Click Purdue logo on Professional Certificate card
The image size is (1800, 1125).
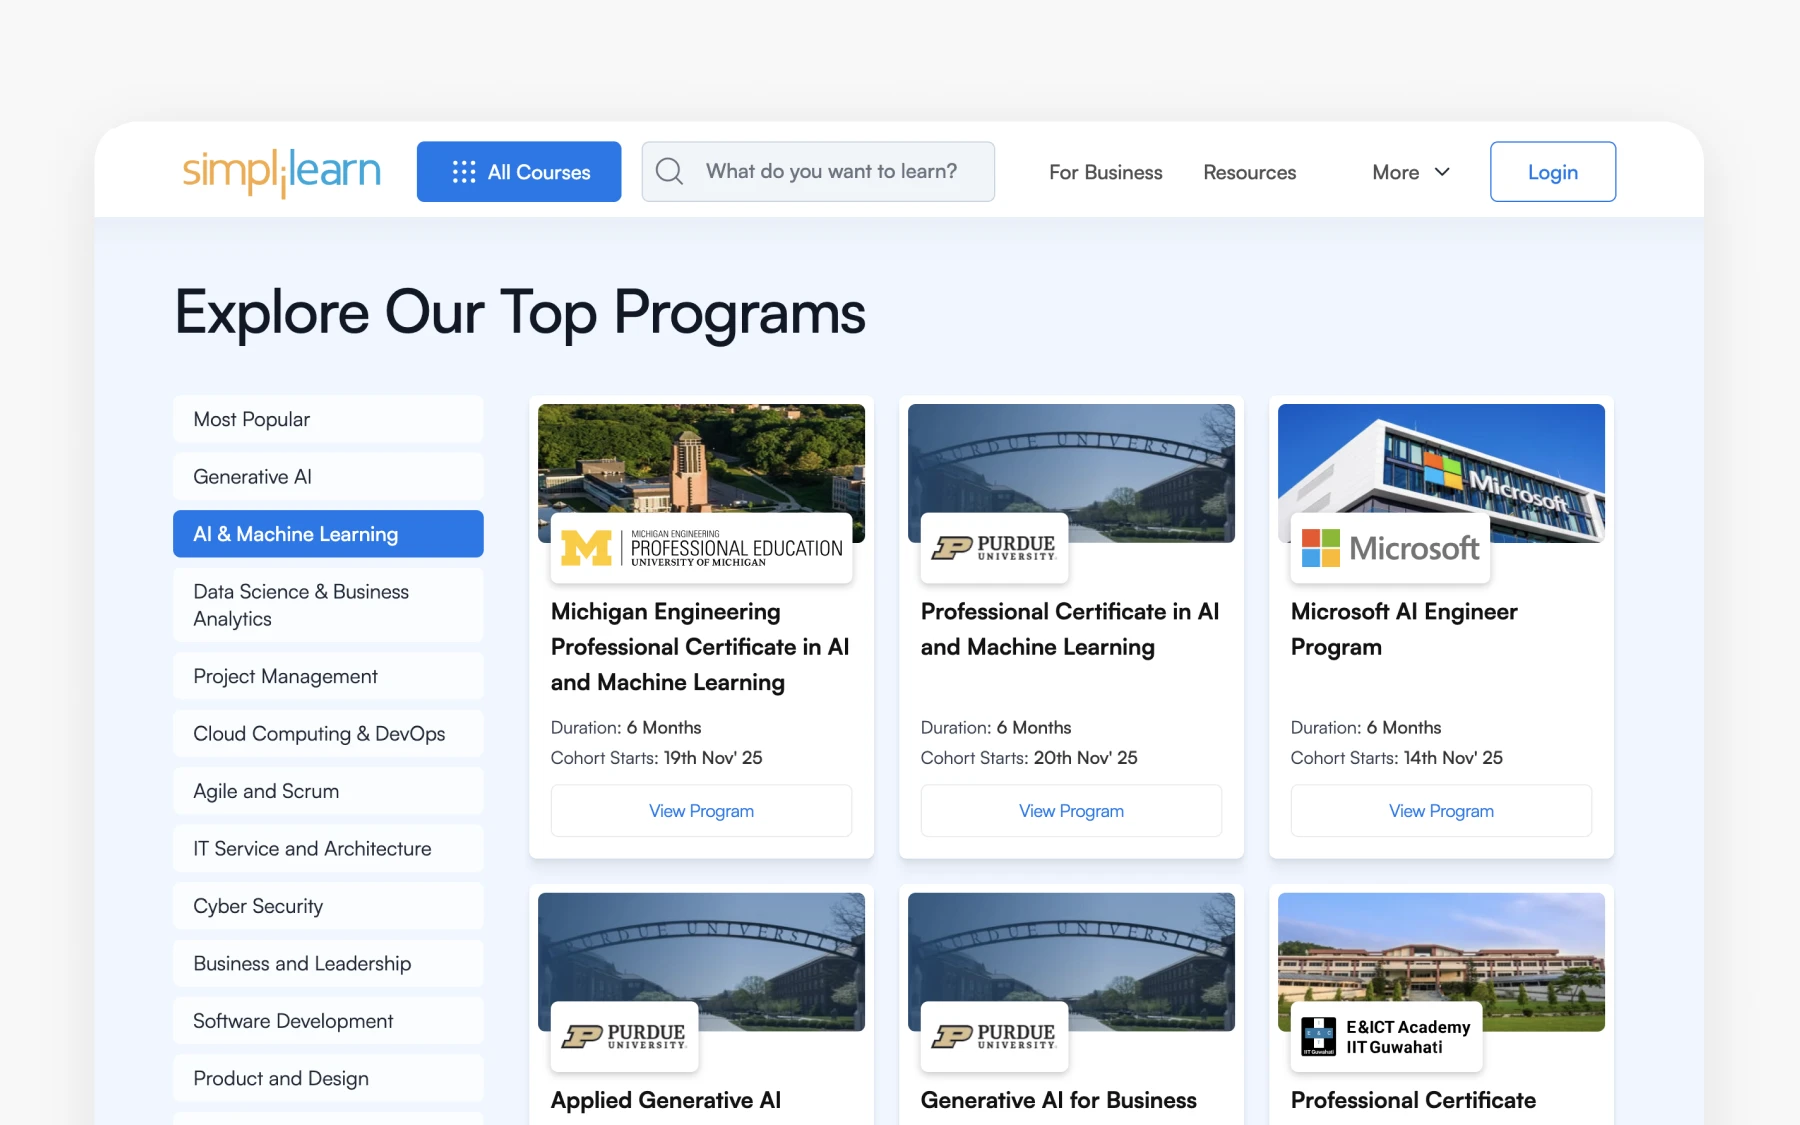click(x=994, y=548)
